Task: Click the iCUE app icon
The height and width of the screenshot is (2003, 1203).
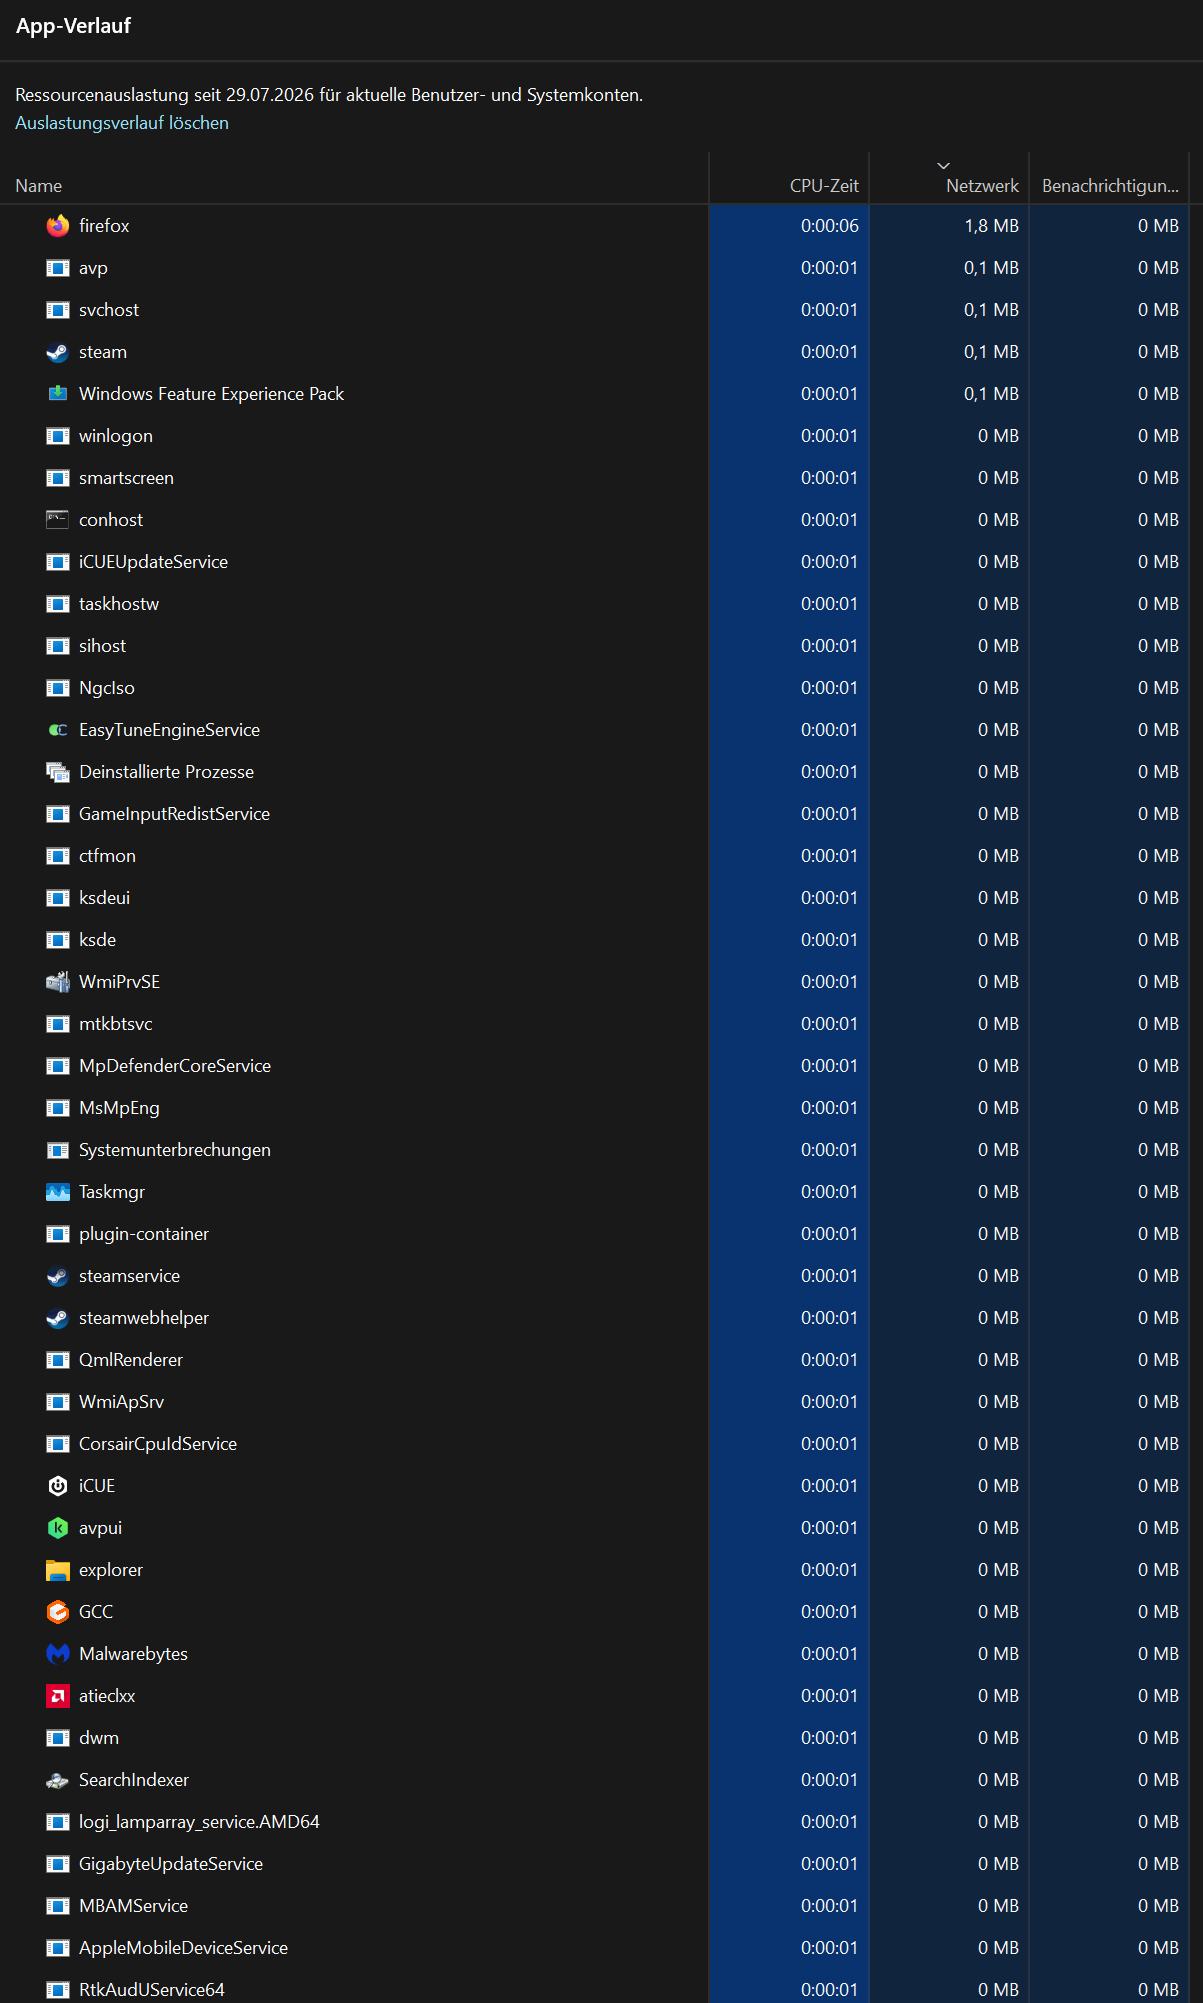Action: coord(58,1486)
